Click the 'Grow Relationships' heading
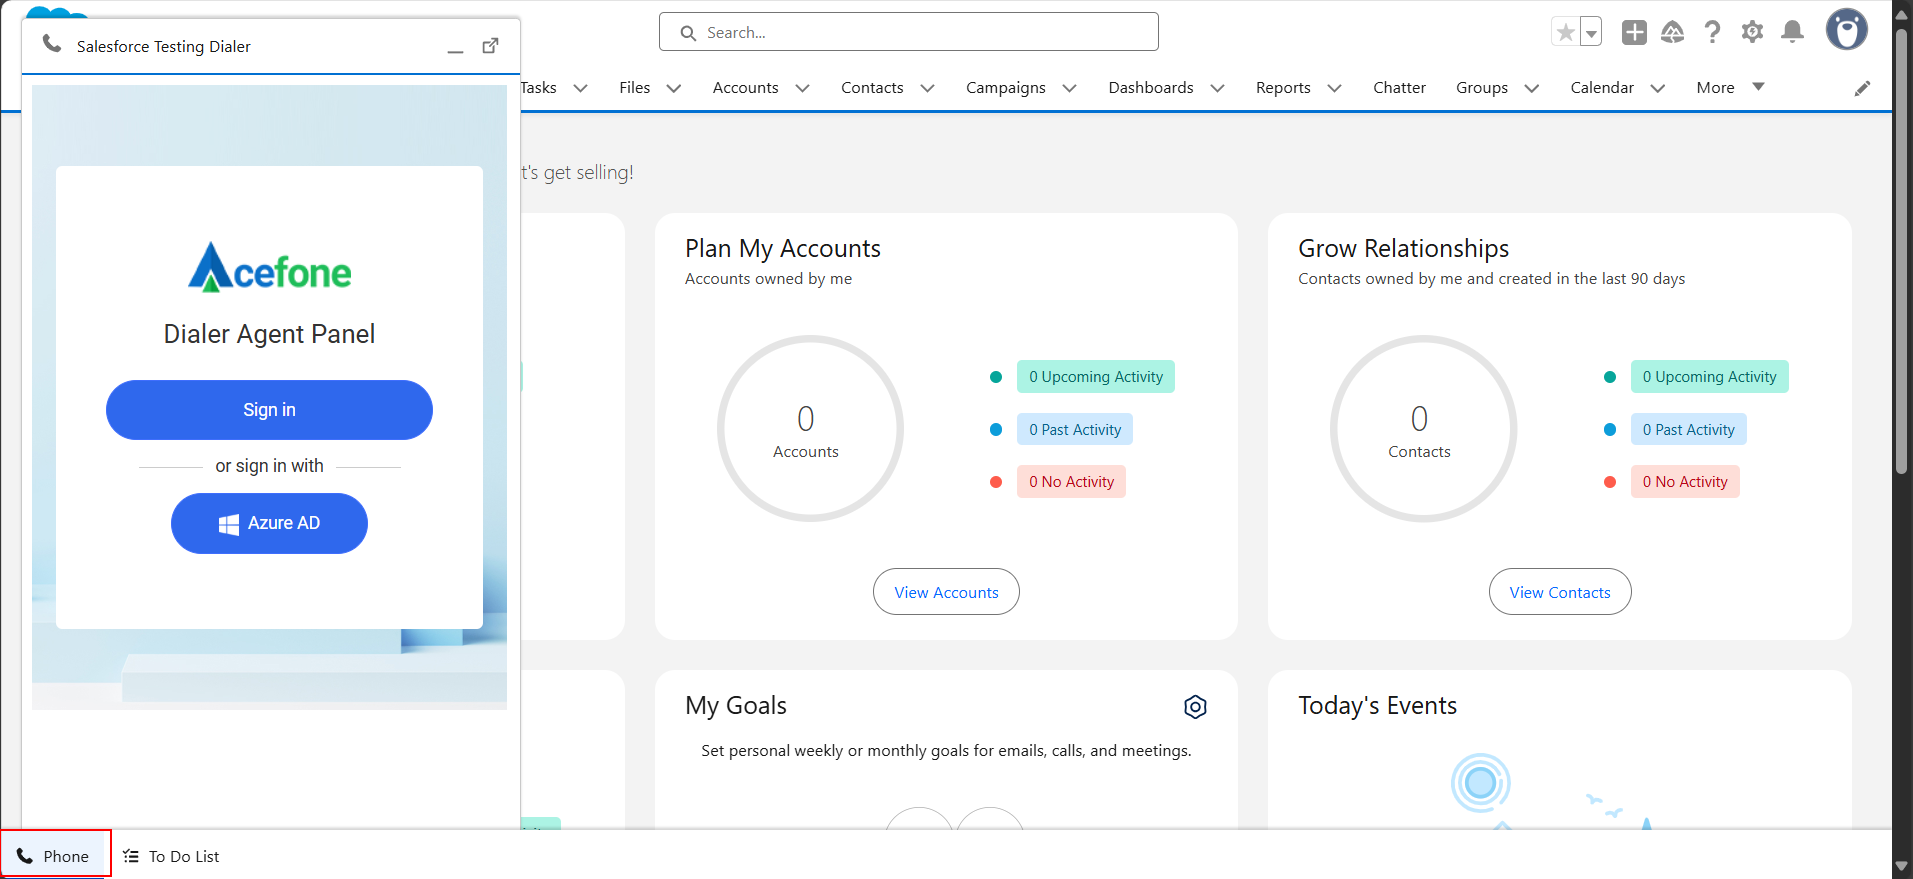 [x=1404, y=249]
